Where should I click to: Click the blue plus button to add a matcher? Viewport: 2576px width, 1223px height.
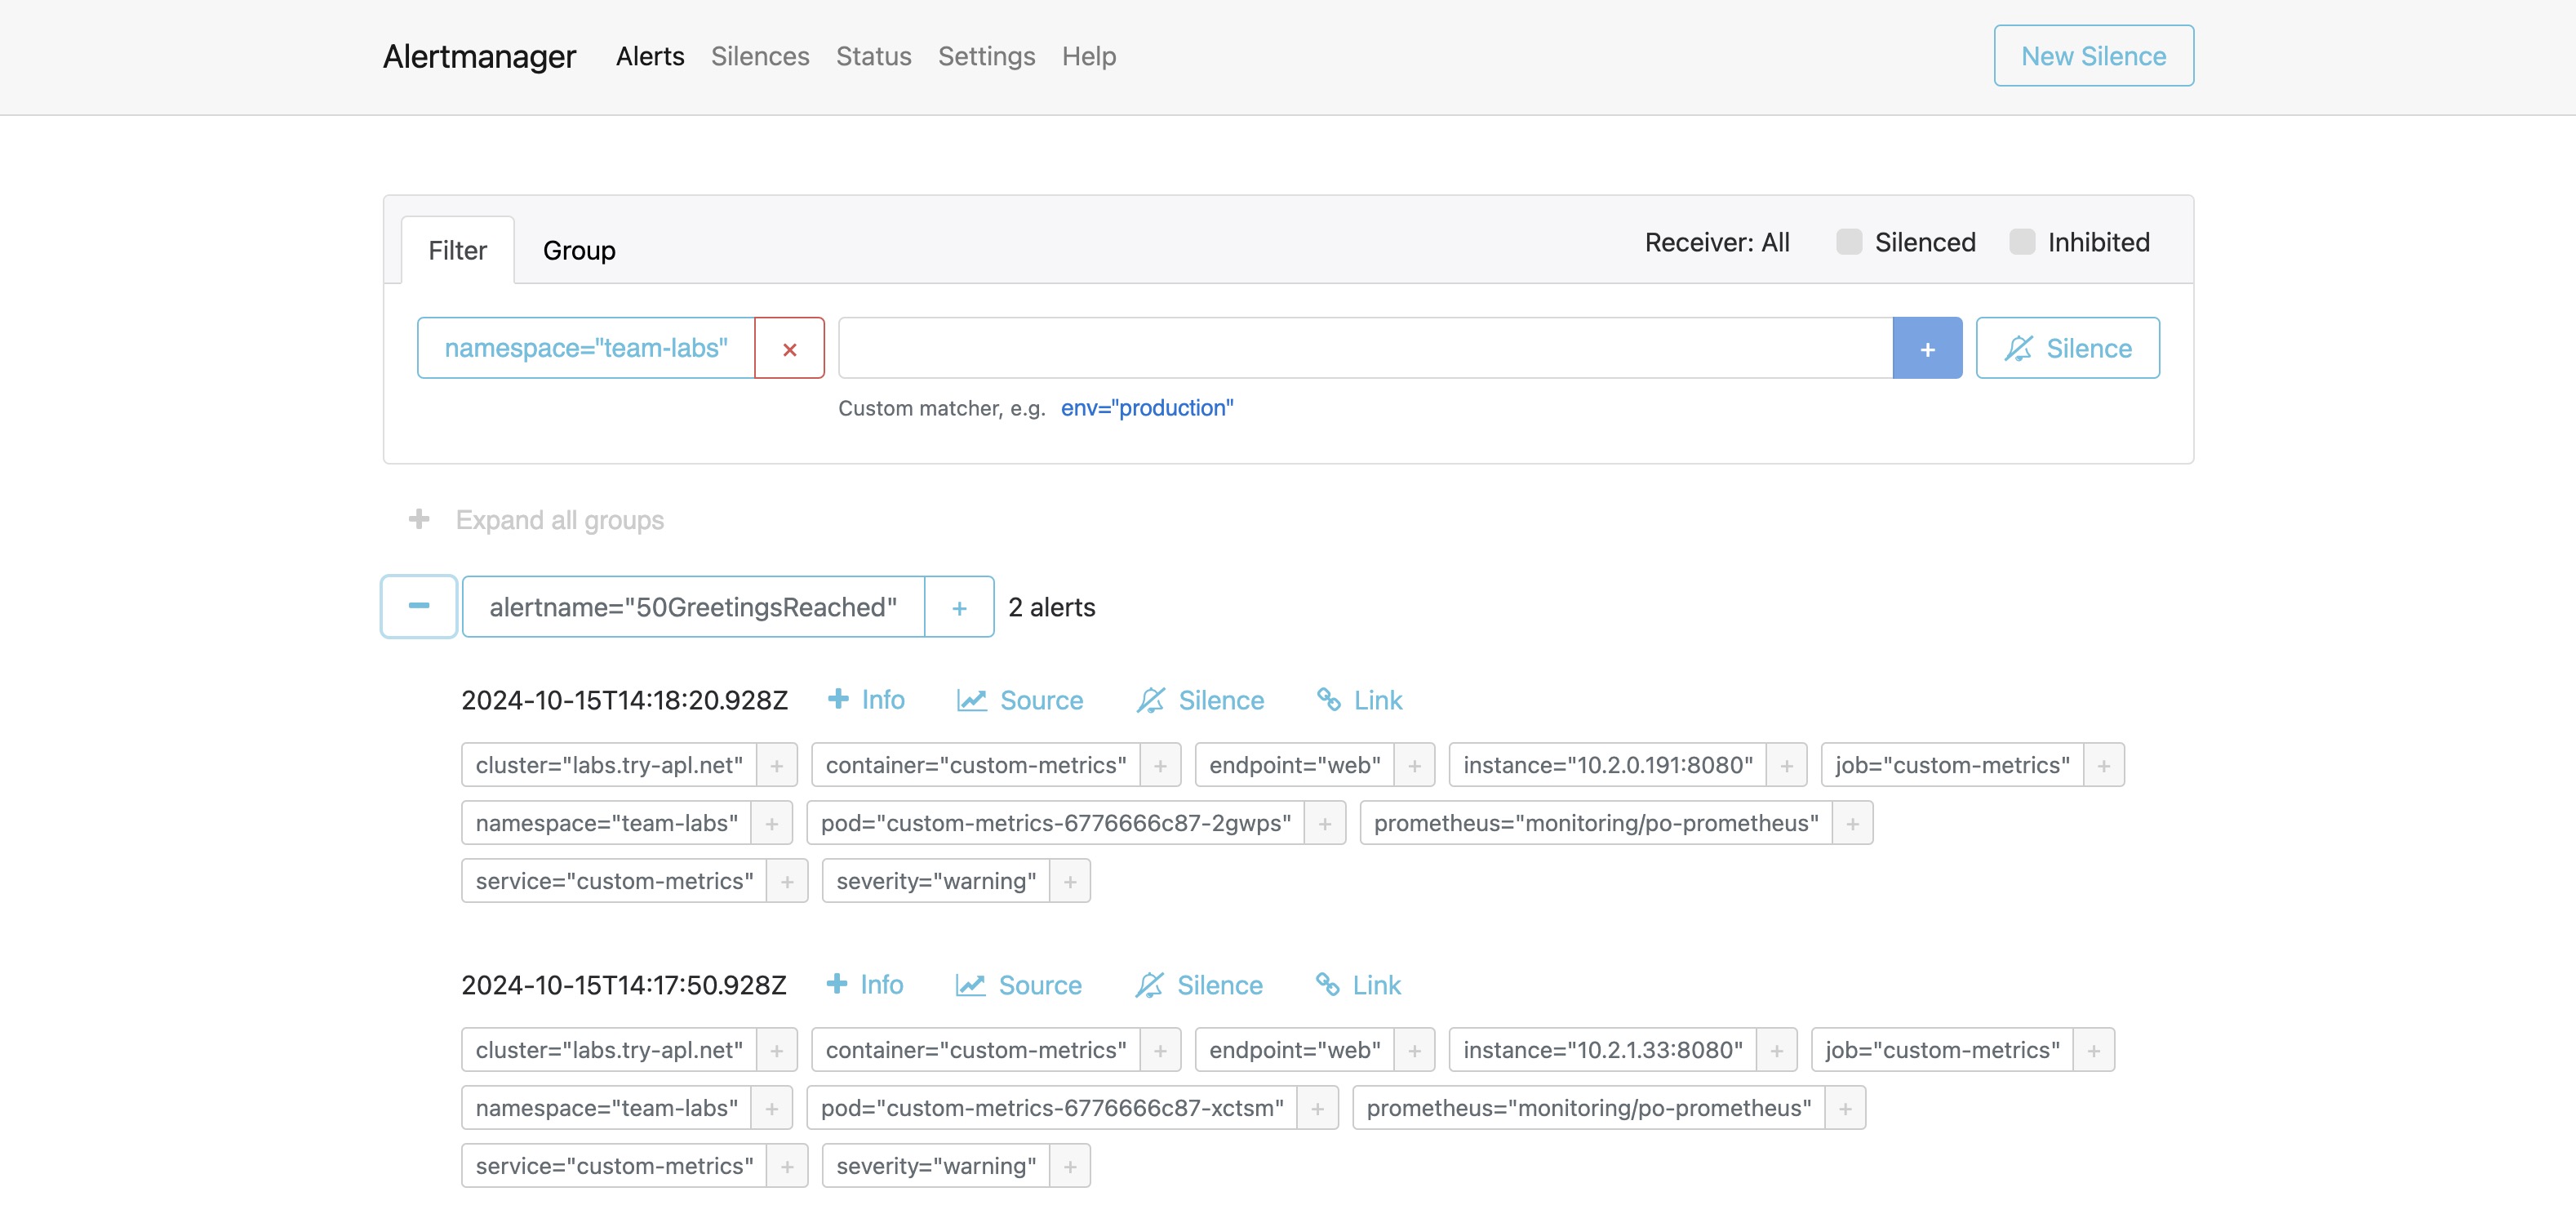click(x=1926, y=349)
